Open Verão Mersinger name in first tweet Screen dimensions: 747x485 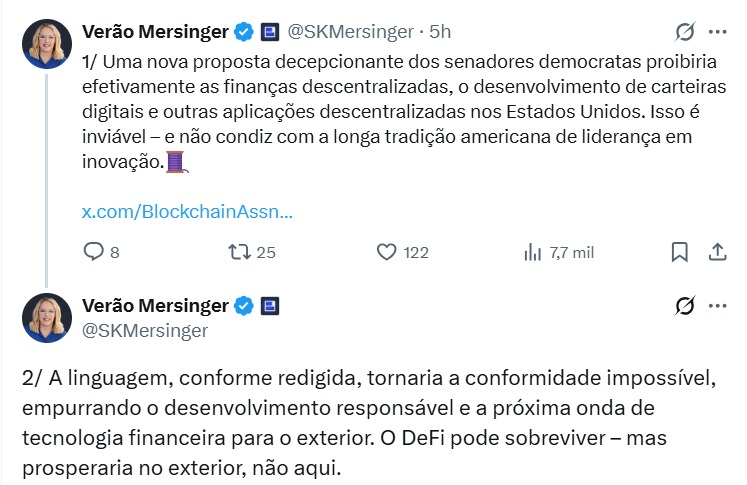click(x=155, y=32)
